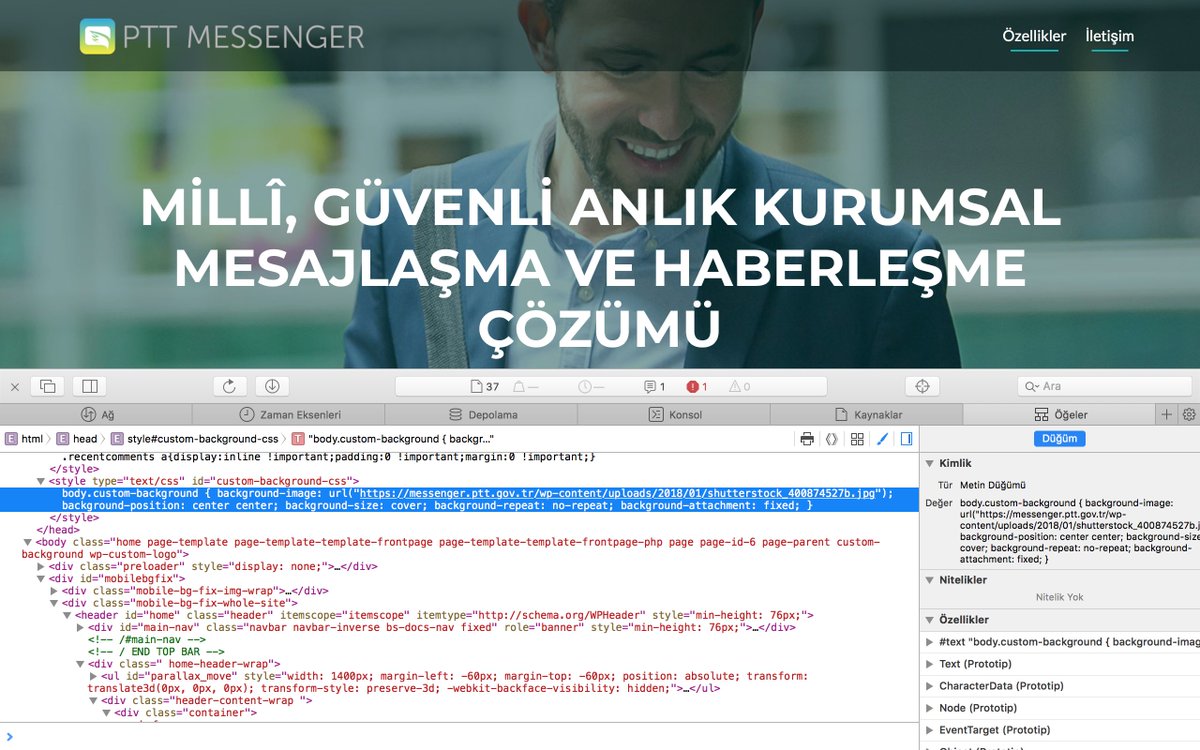Toggle the details sidebar panel icon
The height and width of the screenshot is (750, 1200).
click(x=906, y=439)
